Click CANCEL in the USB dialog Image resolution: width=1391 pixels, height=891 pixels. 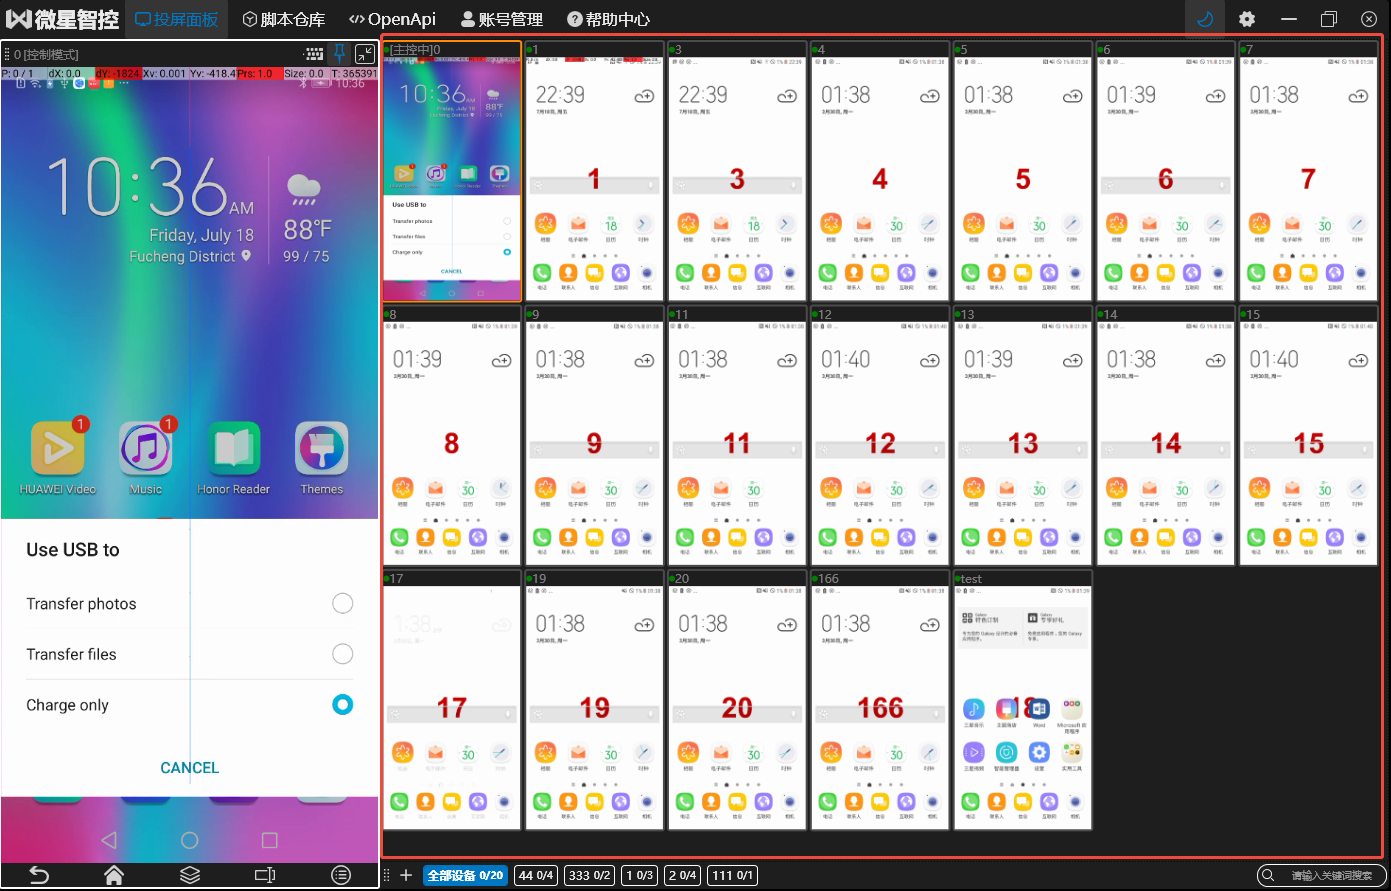click(x=189, y=768)
